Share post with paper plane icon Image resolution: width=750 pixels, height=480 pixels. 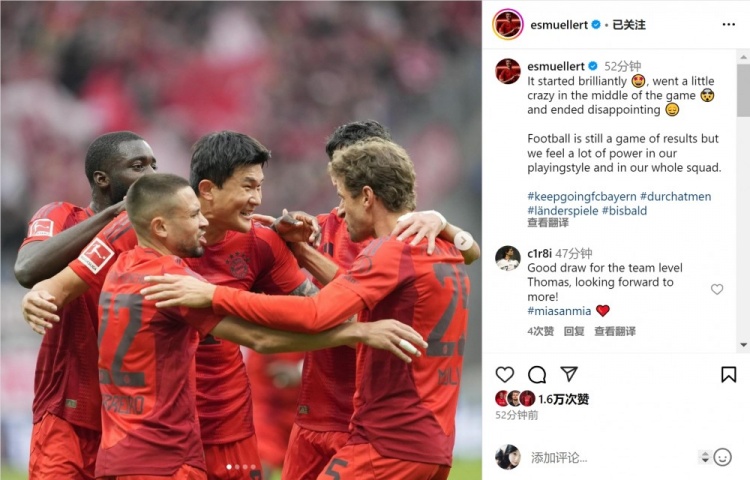click(x=569, y=374)
